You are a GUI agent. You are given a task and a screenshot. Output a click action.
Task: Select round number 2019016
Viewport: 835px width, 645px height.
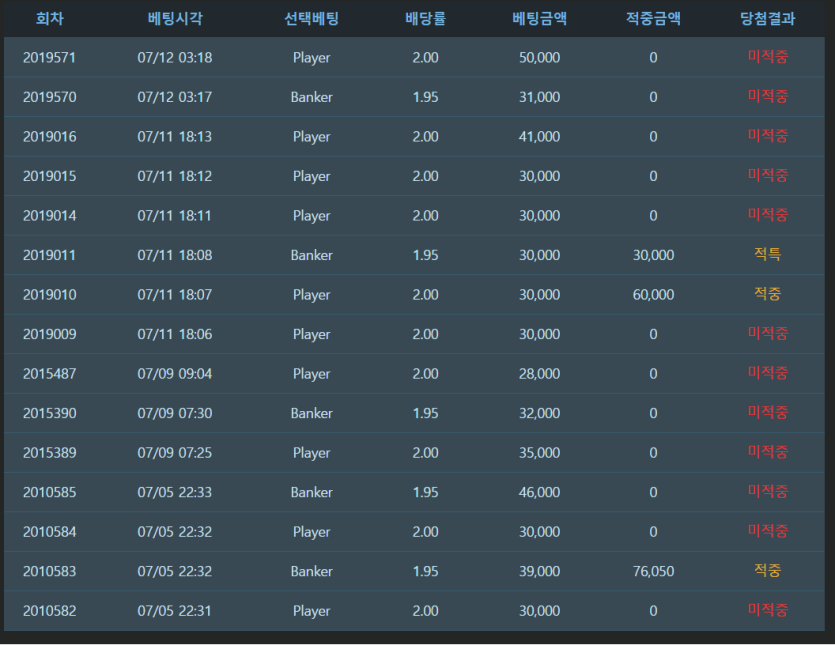(x=50, y=136)
